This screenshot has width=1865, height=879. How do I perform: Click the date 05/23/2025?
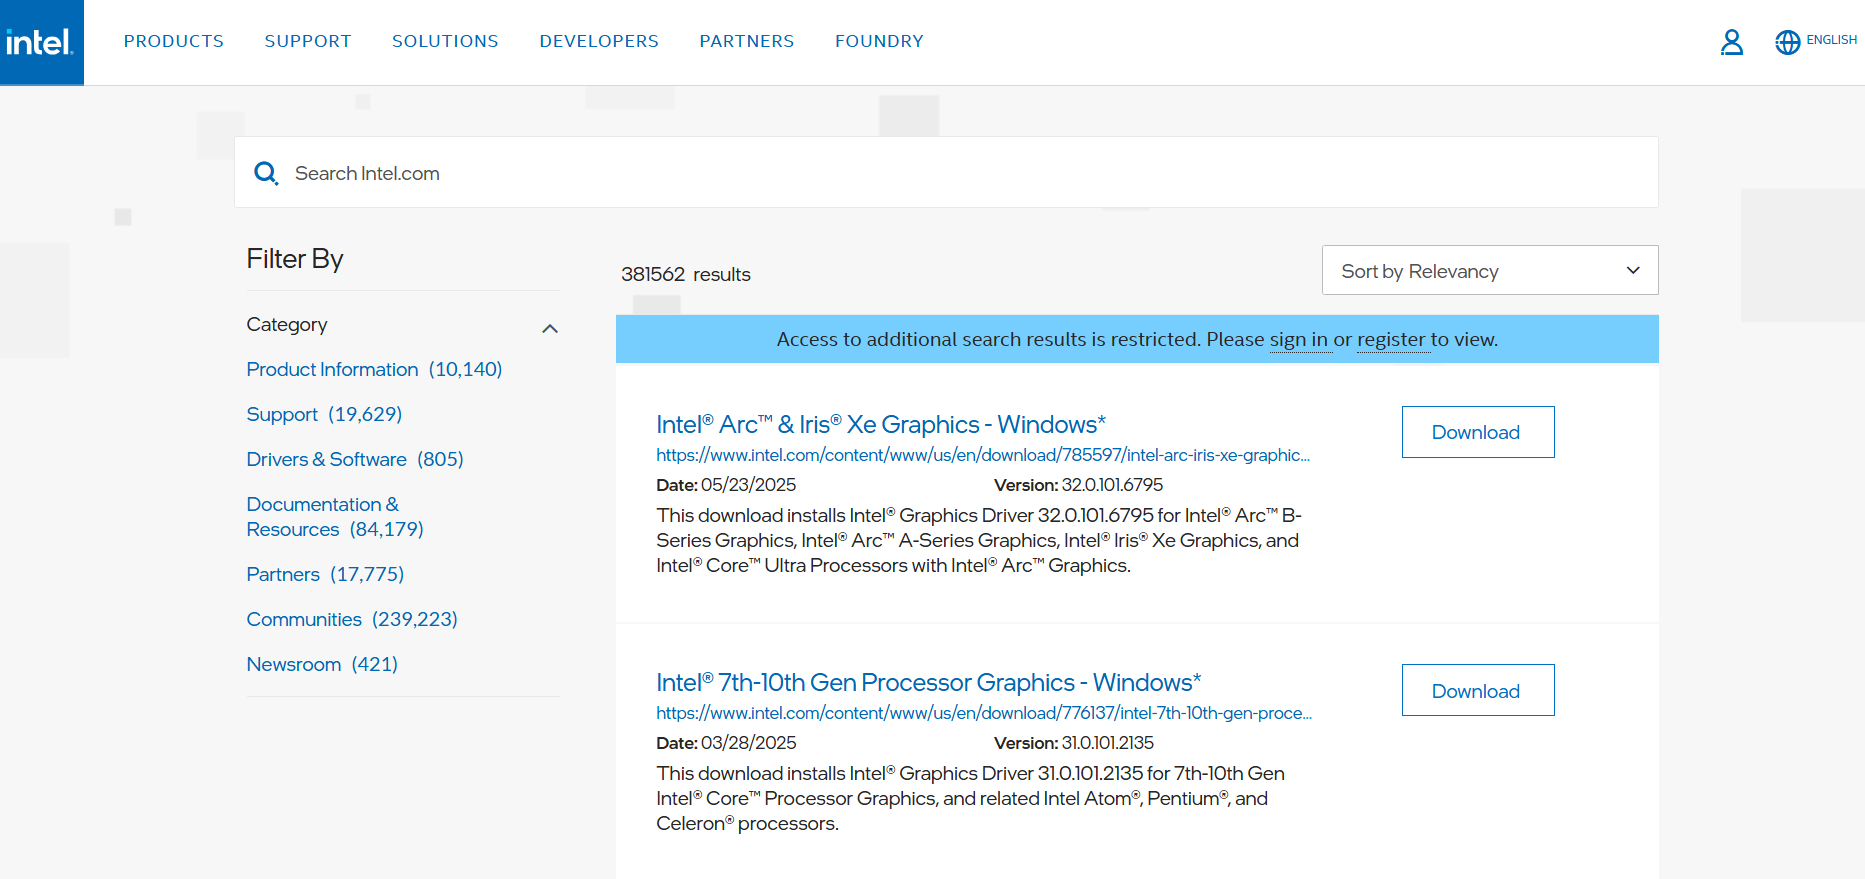[x=748, y=485]
